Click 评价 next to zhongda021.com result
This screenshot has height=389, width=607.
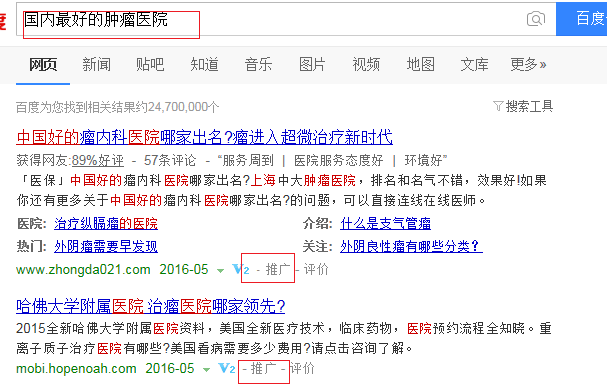(x=316, y=269)
